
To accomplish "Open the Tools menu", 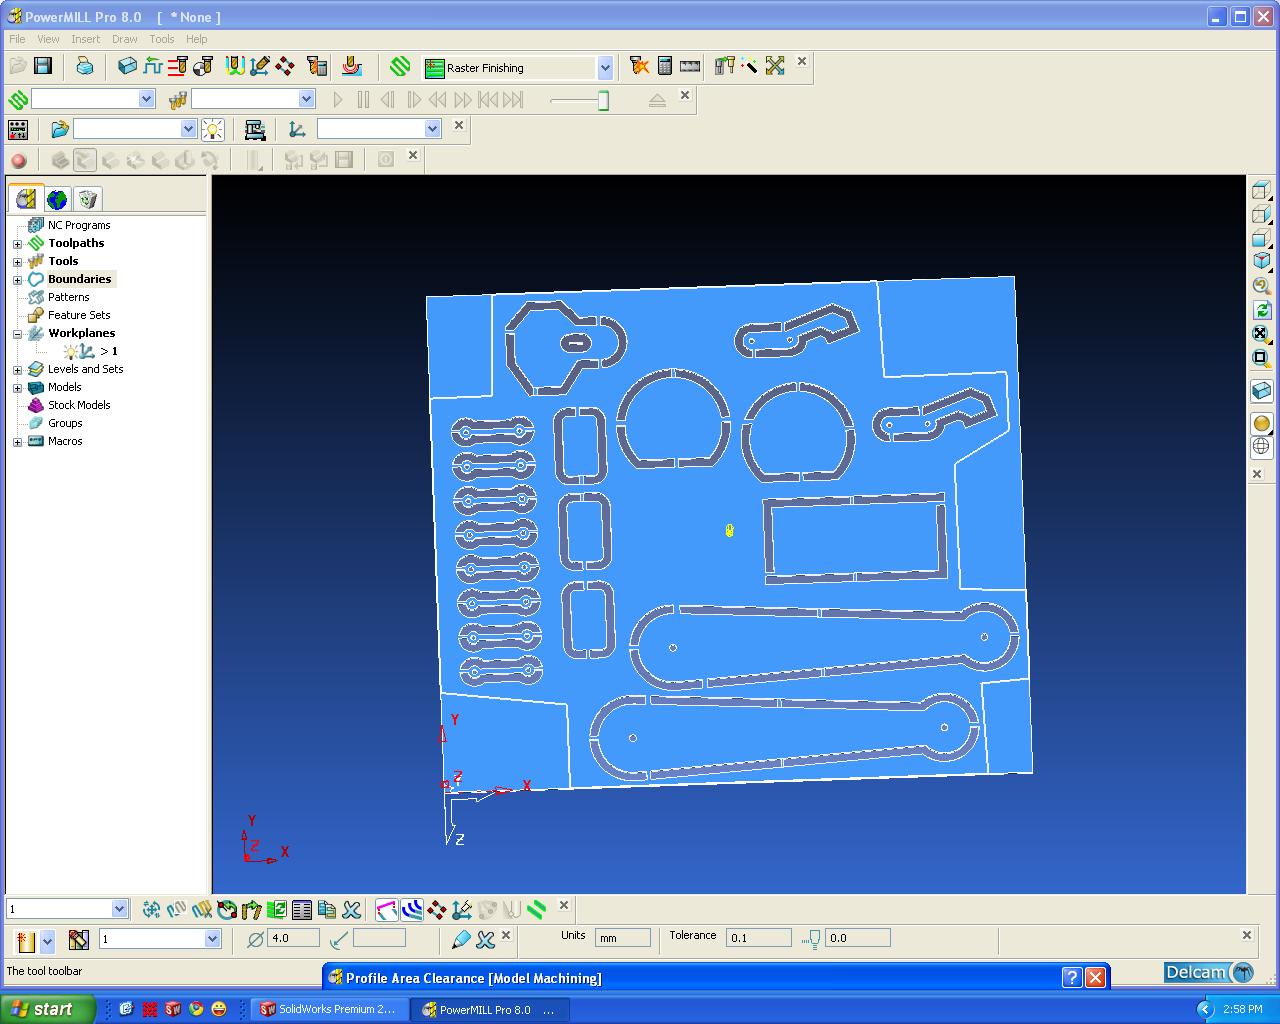I will (161, 39).
